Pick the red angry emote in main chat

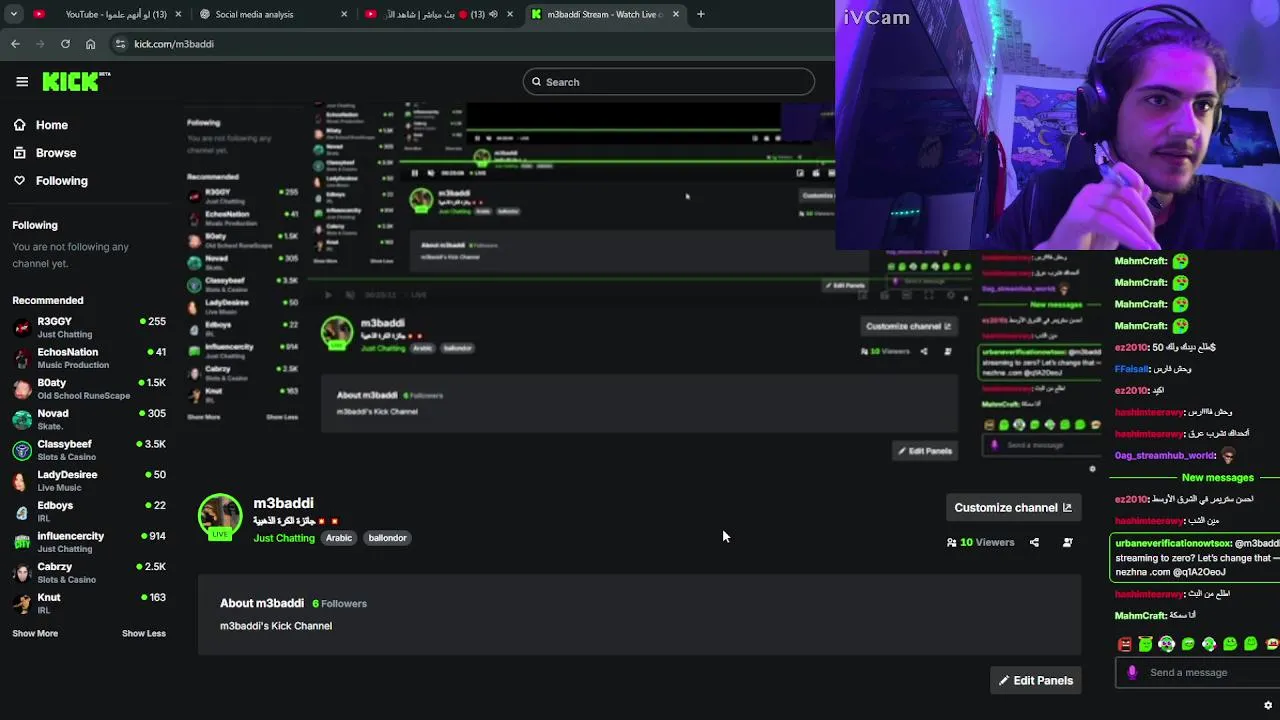[x=1125, y=645]
